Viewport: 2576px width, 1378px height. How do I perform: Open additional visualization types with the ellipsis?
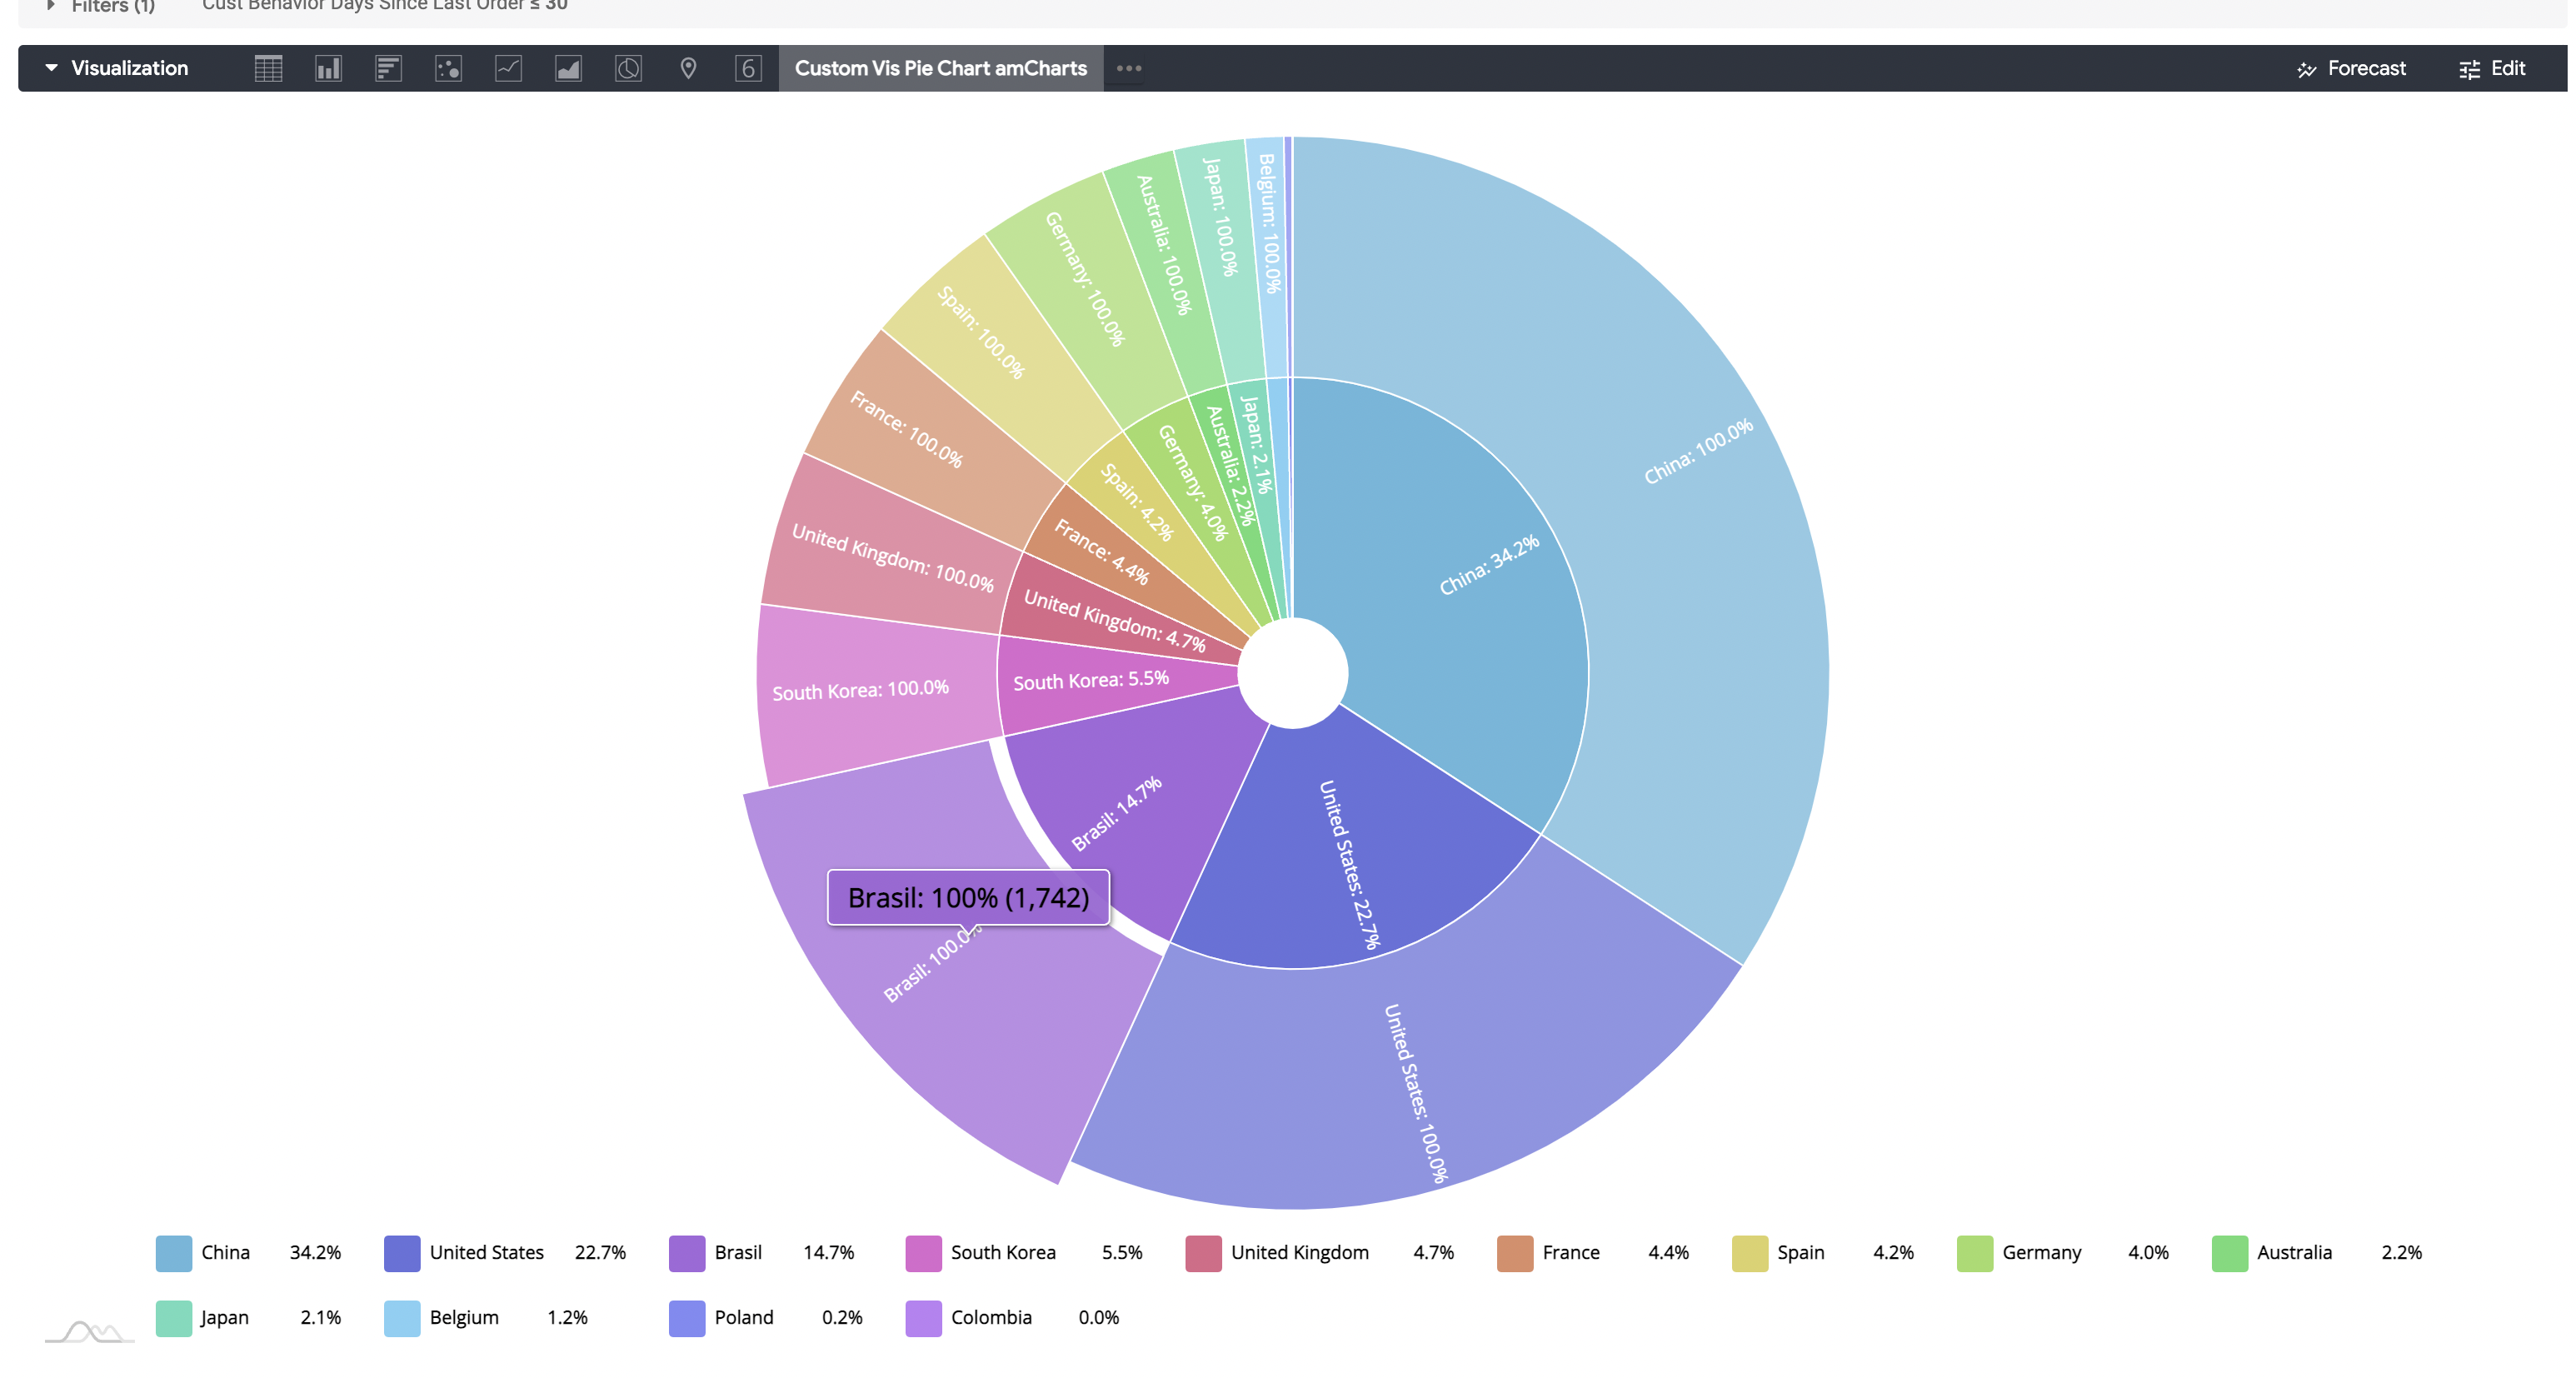click(1128, 68)
